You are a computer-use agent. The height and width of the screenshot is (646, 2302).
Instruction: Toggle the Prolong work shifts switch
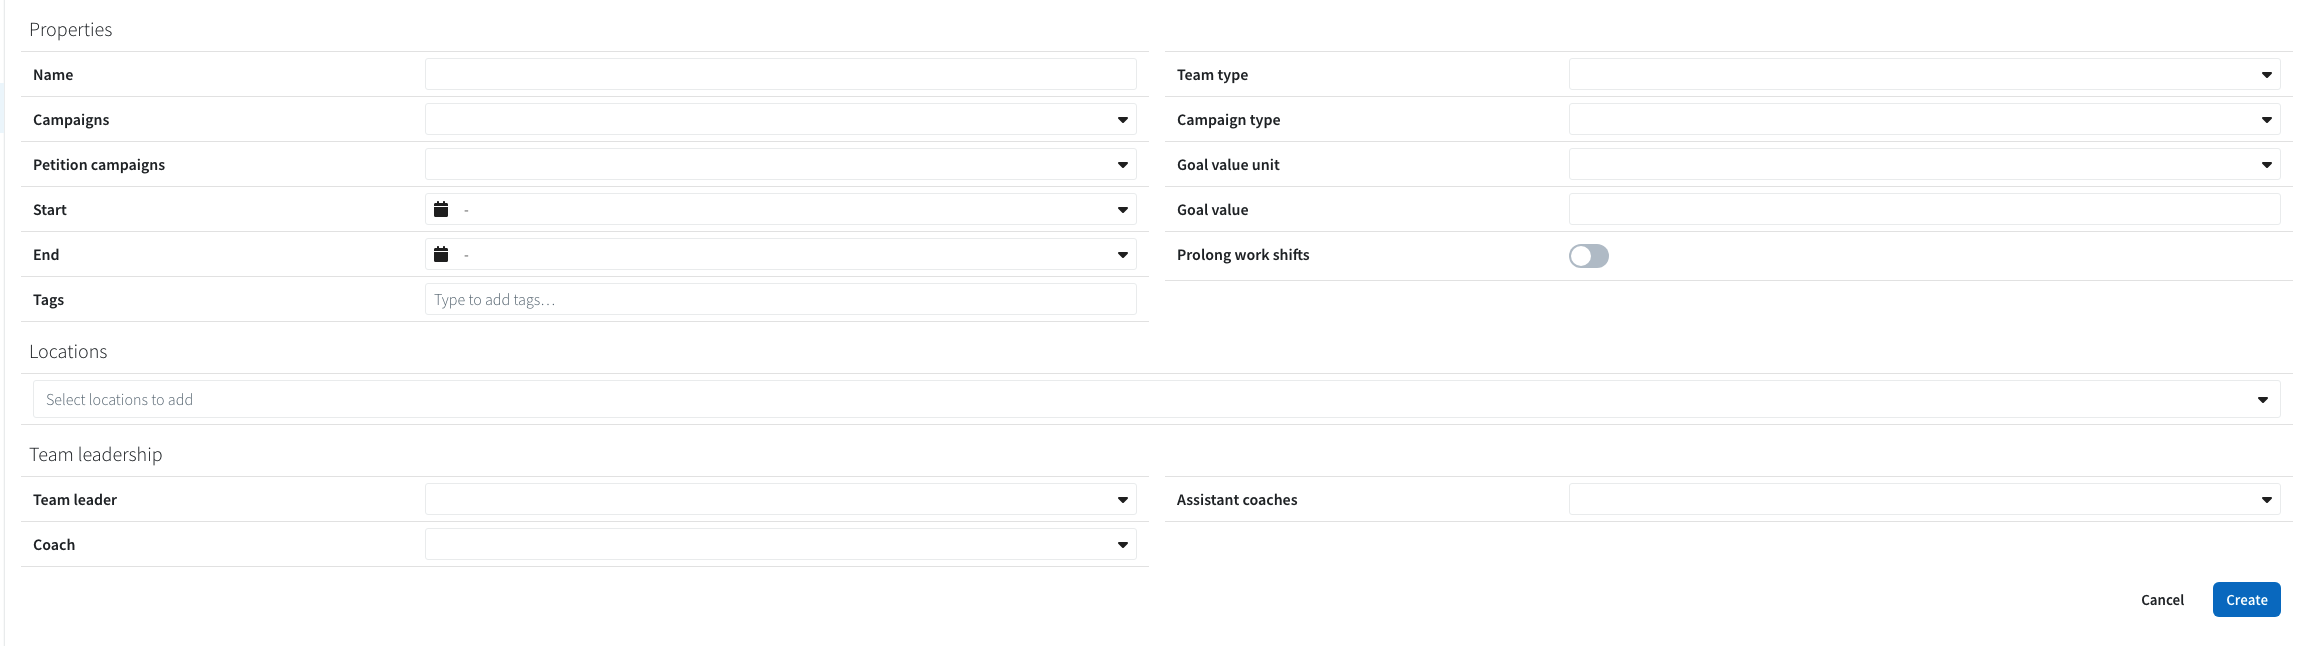tap(1588, 256)
